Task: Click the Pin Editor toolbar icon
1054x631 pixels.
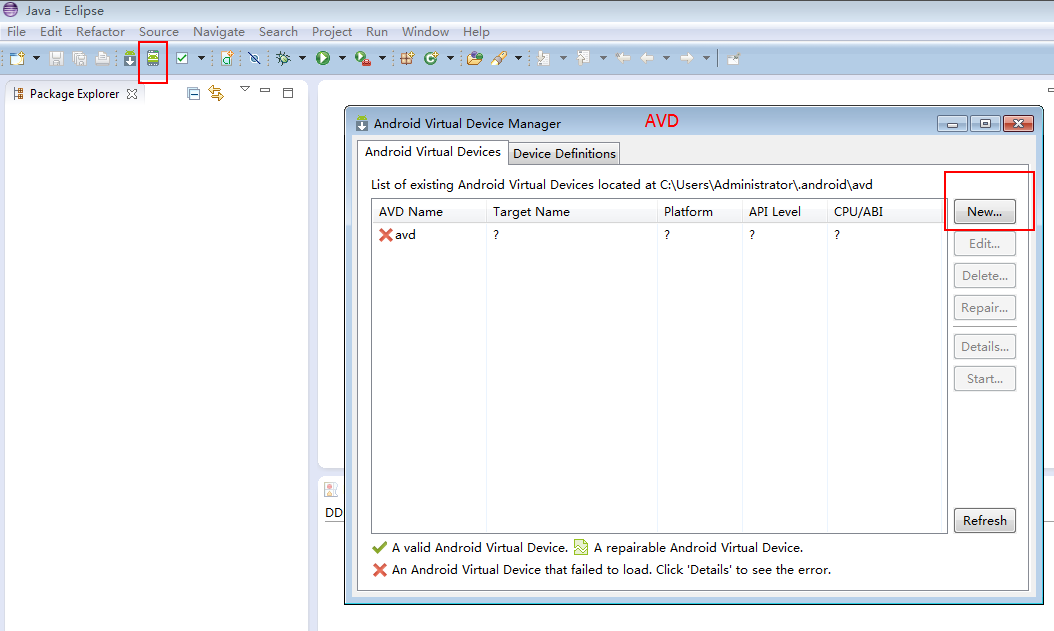Action: [733, 59]
